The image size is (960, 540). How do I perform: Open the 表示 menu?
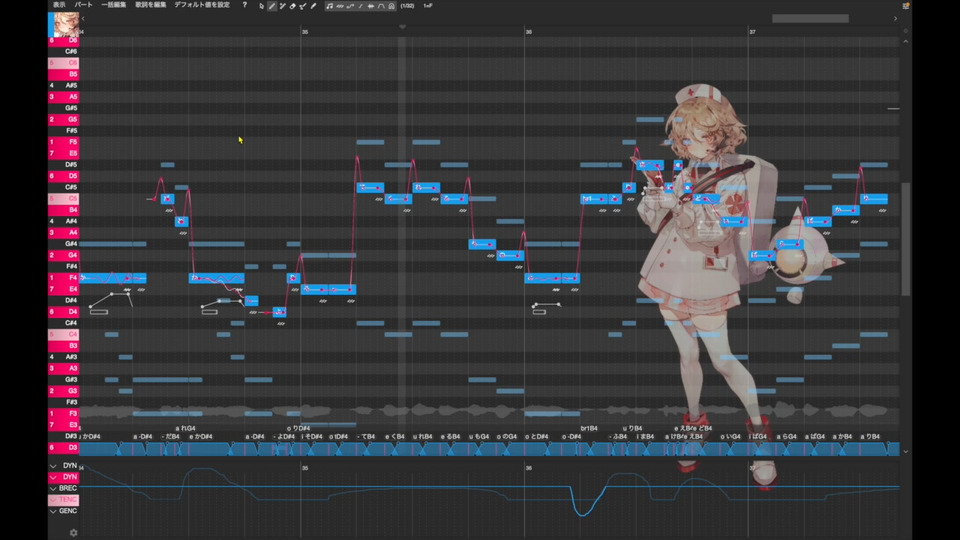click(59, 5)
